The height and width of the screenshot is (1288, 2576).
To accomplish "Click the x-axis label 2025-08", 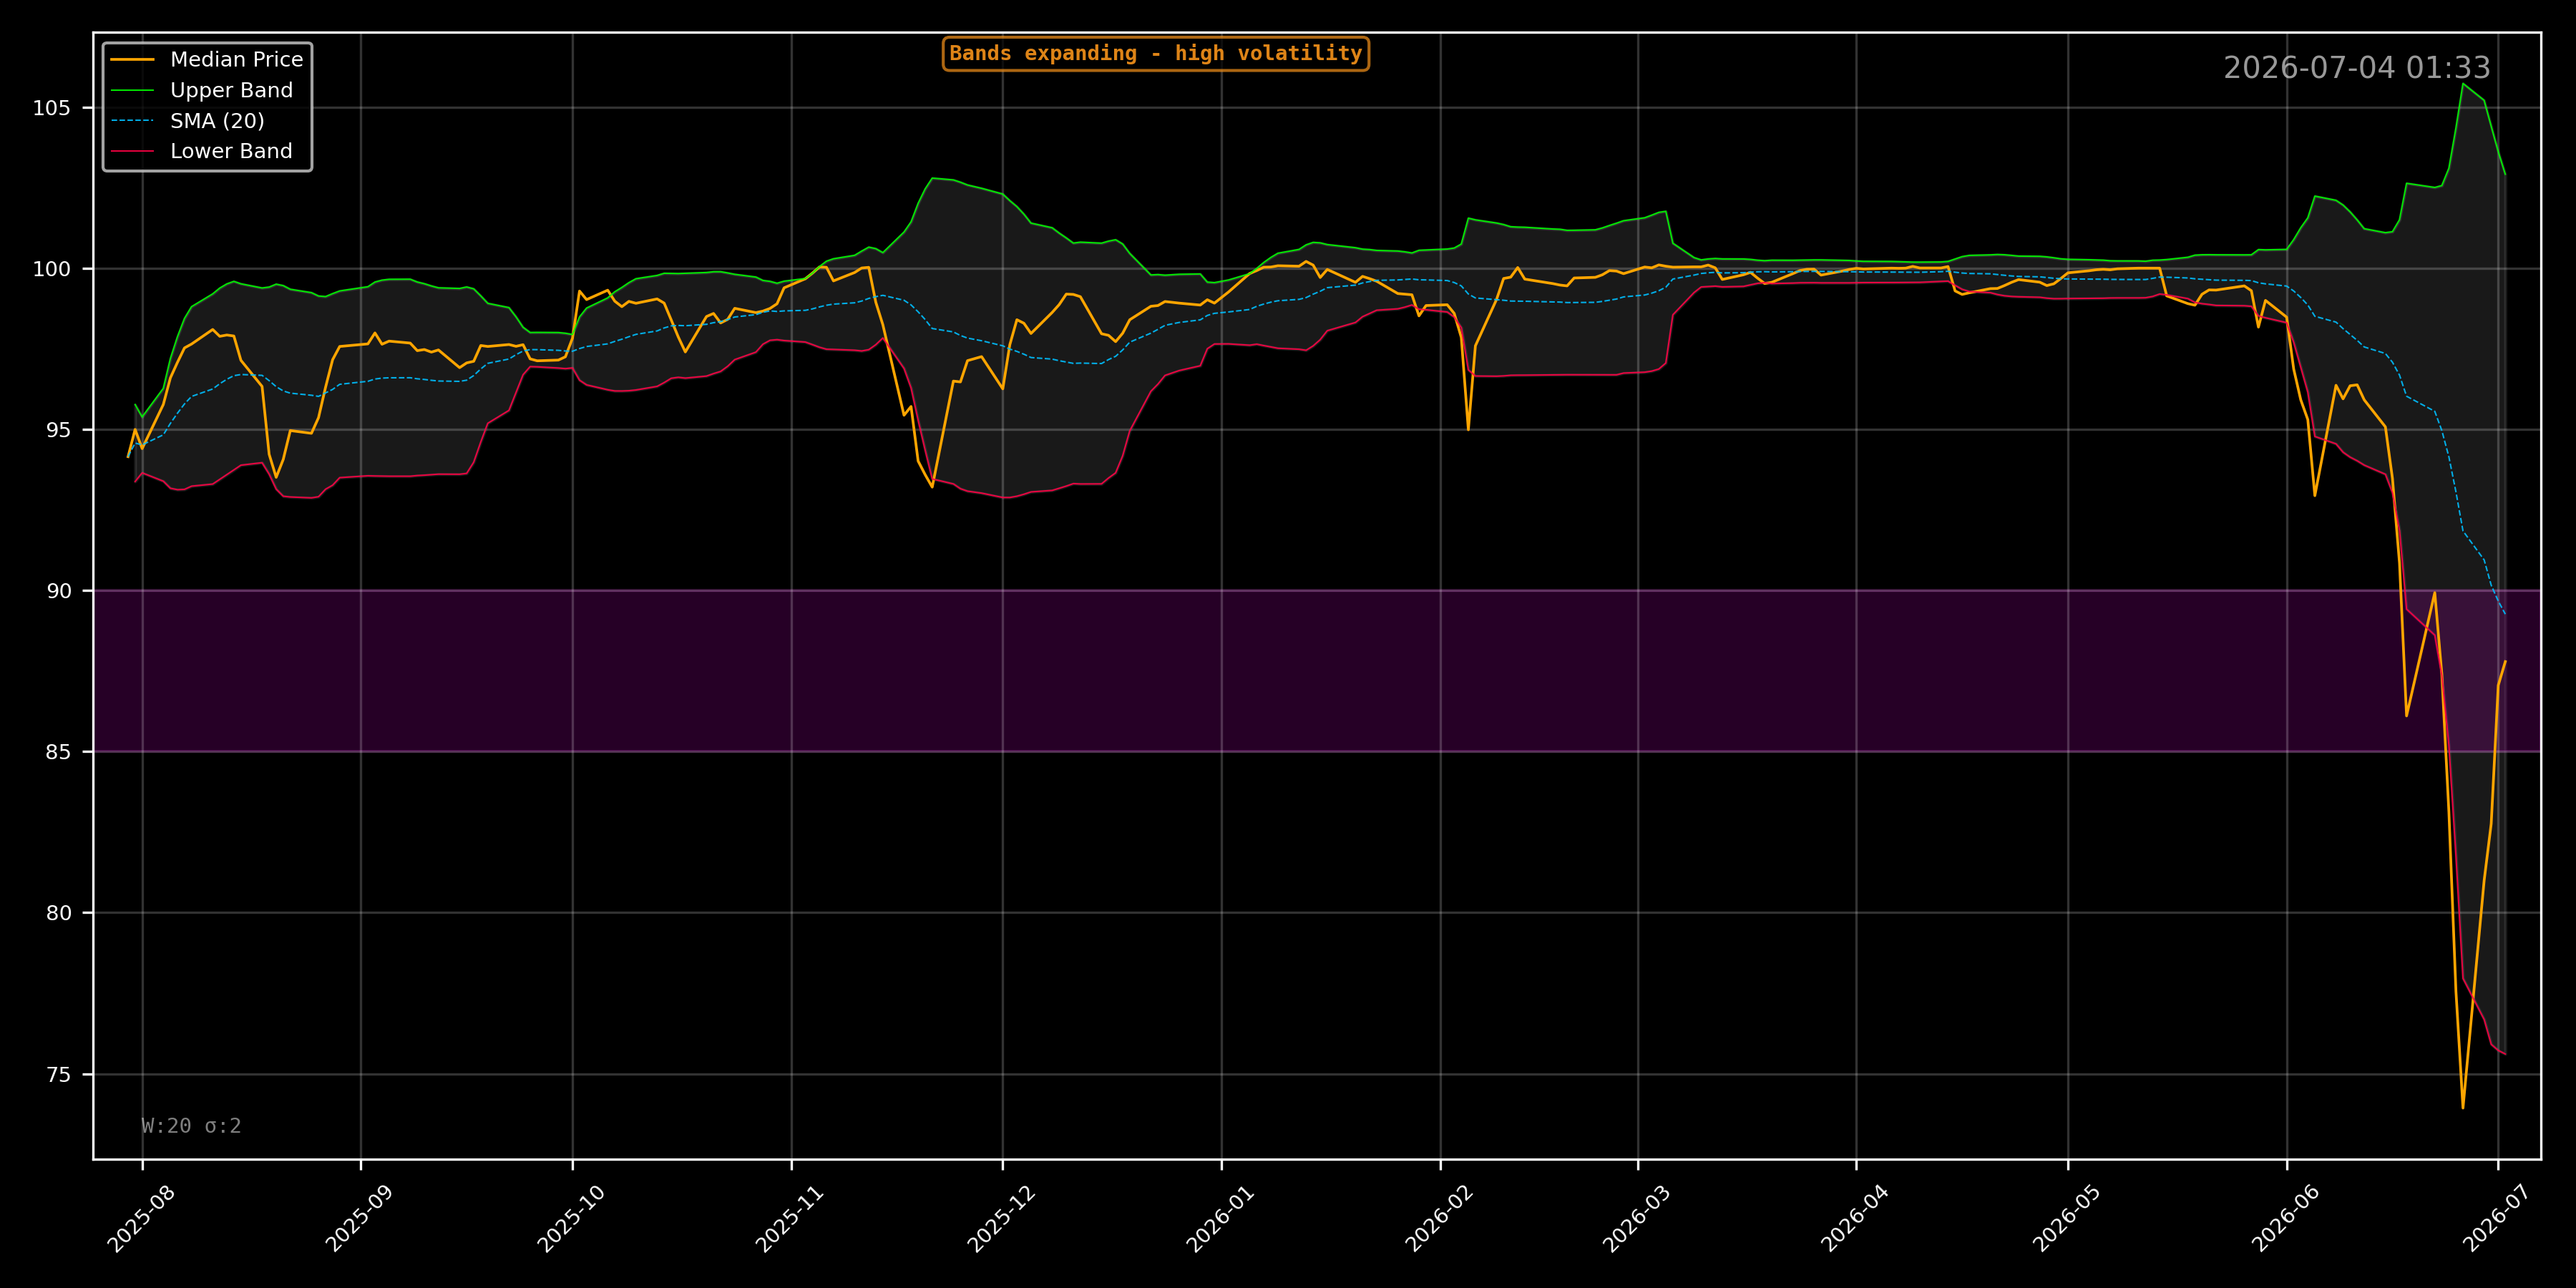I will tap(141, 1218).
